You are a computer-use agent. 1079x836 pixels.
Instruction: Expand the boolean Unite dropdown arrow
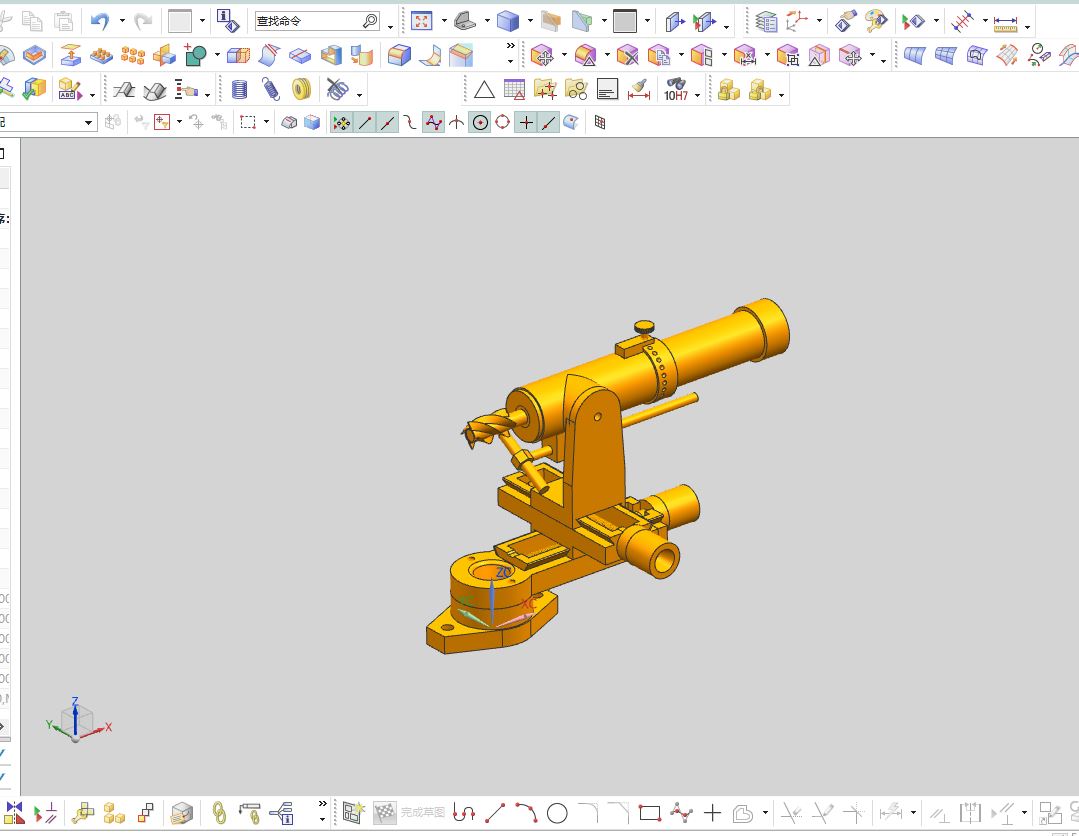pos(217,55)
